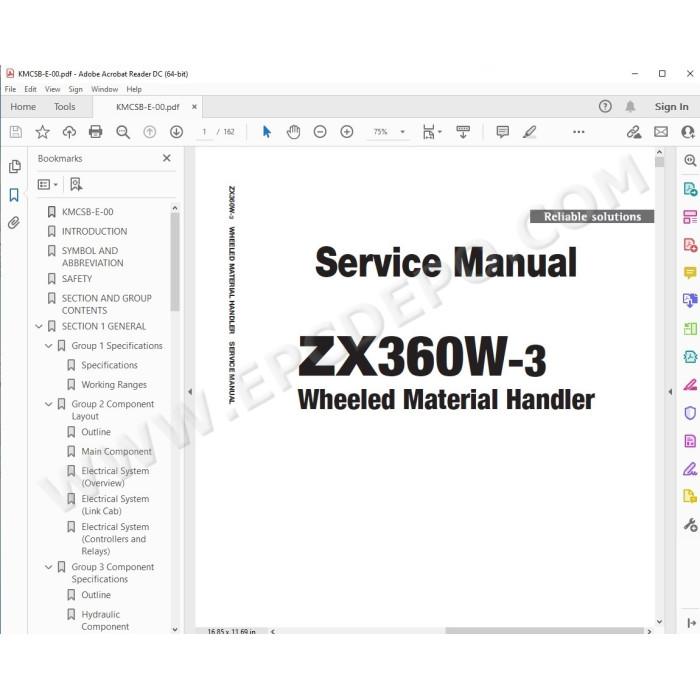Go to next page arrow

tap(176, 132)
